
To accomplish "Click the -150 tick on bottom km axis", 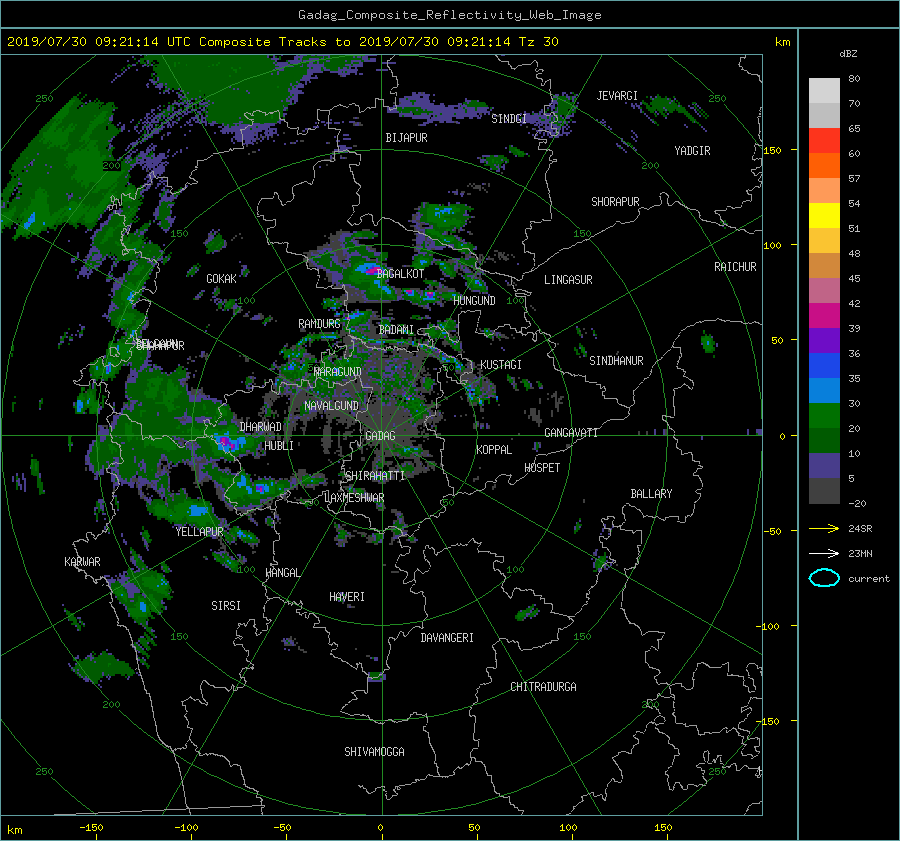I will 91,827.
